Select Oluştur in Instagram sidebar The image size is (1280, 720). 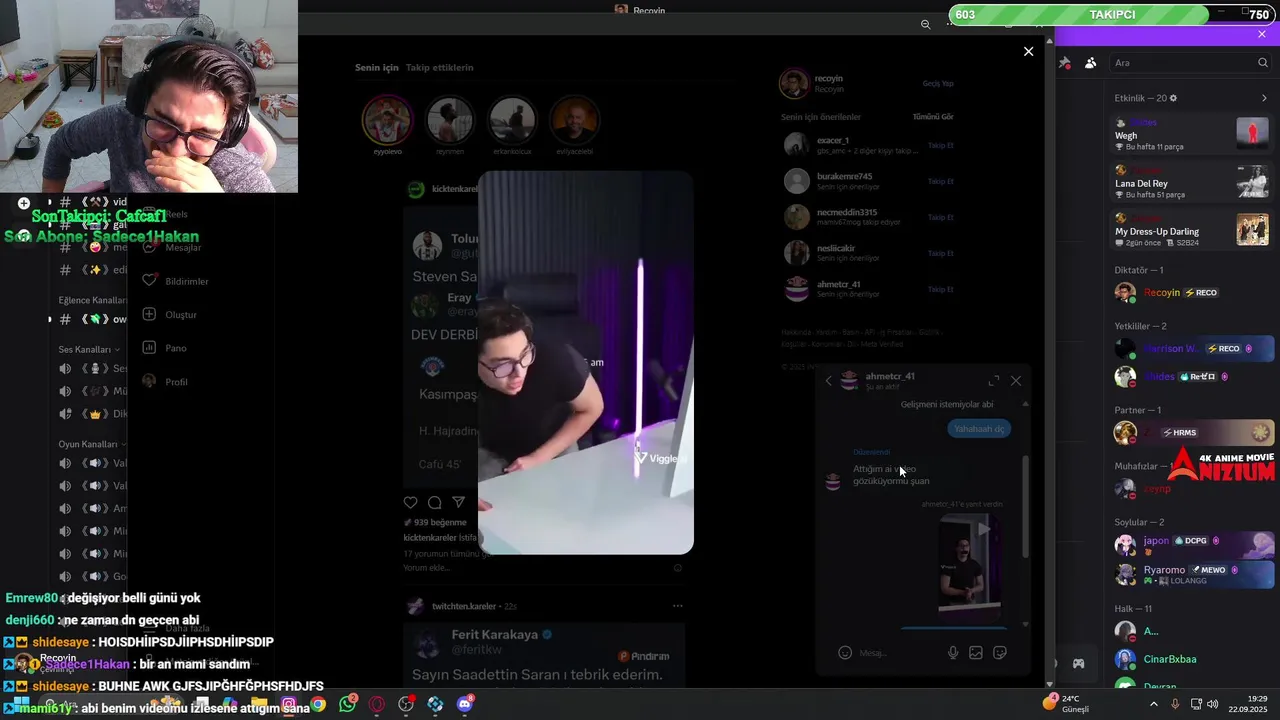(x=170, y=314)
